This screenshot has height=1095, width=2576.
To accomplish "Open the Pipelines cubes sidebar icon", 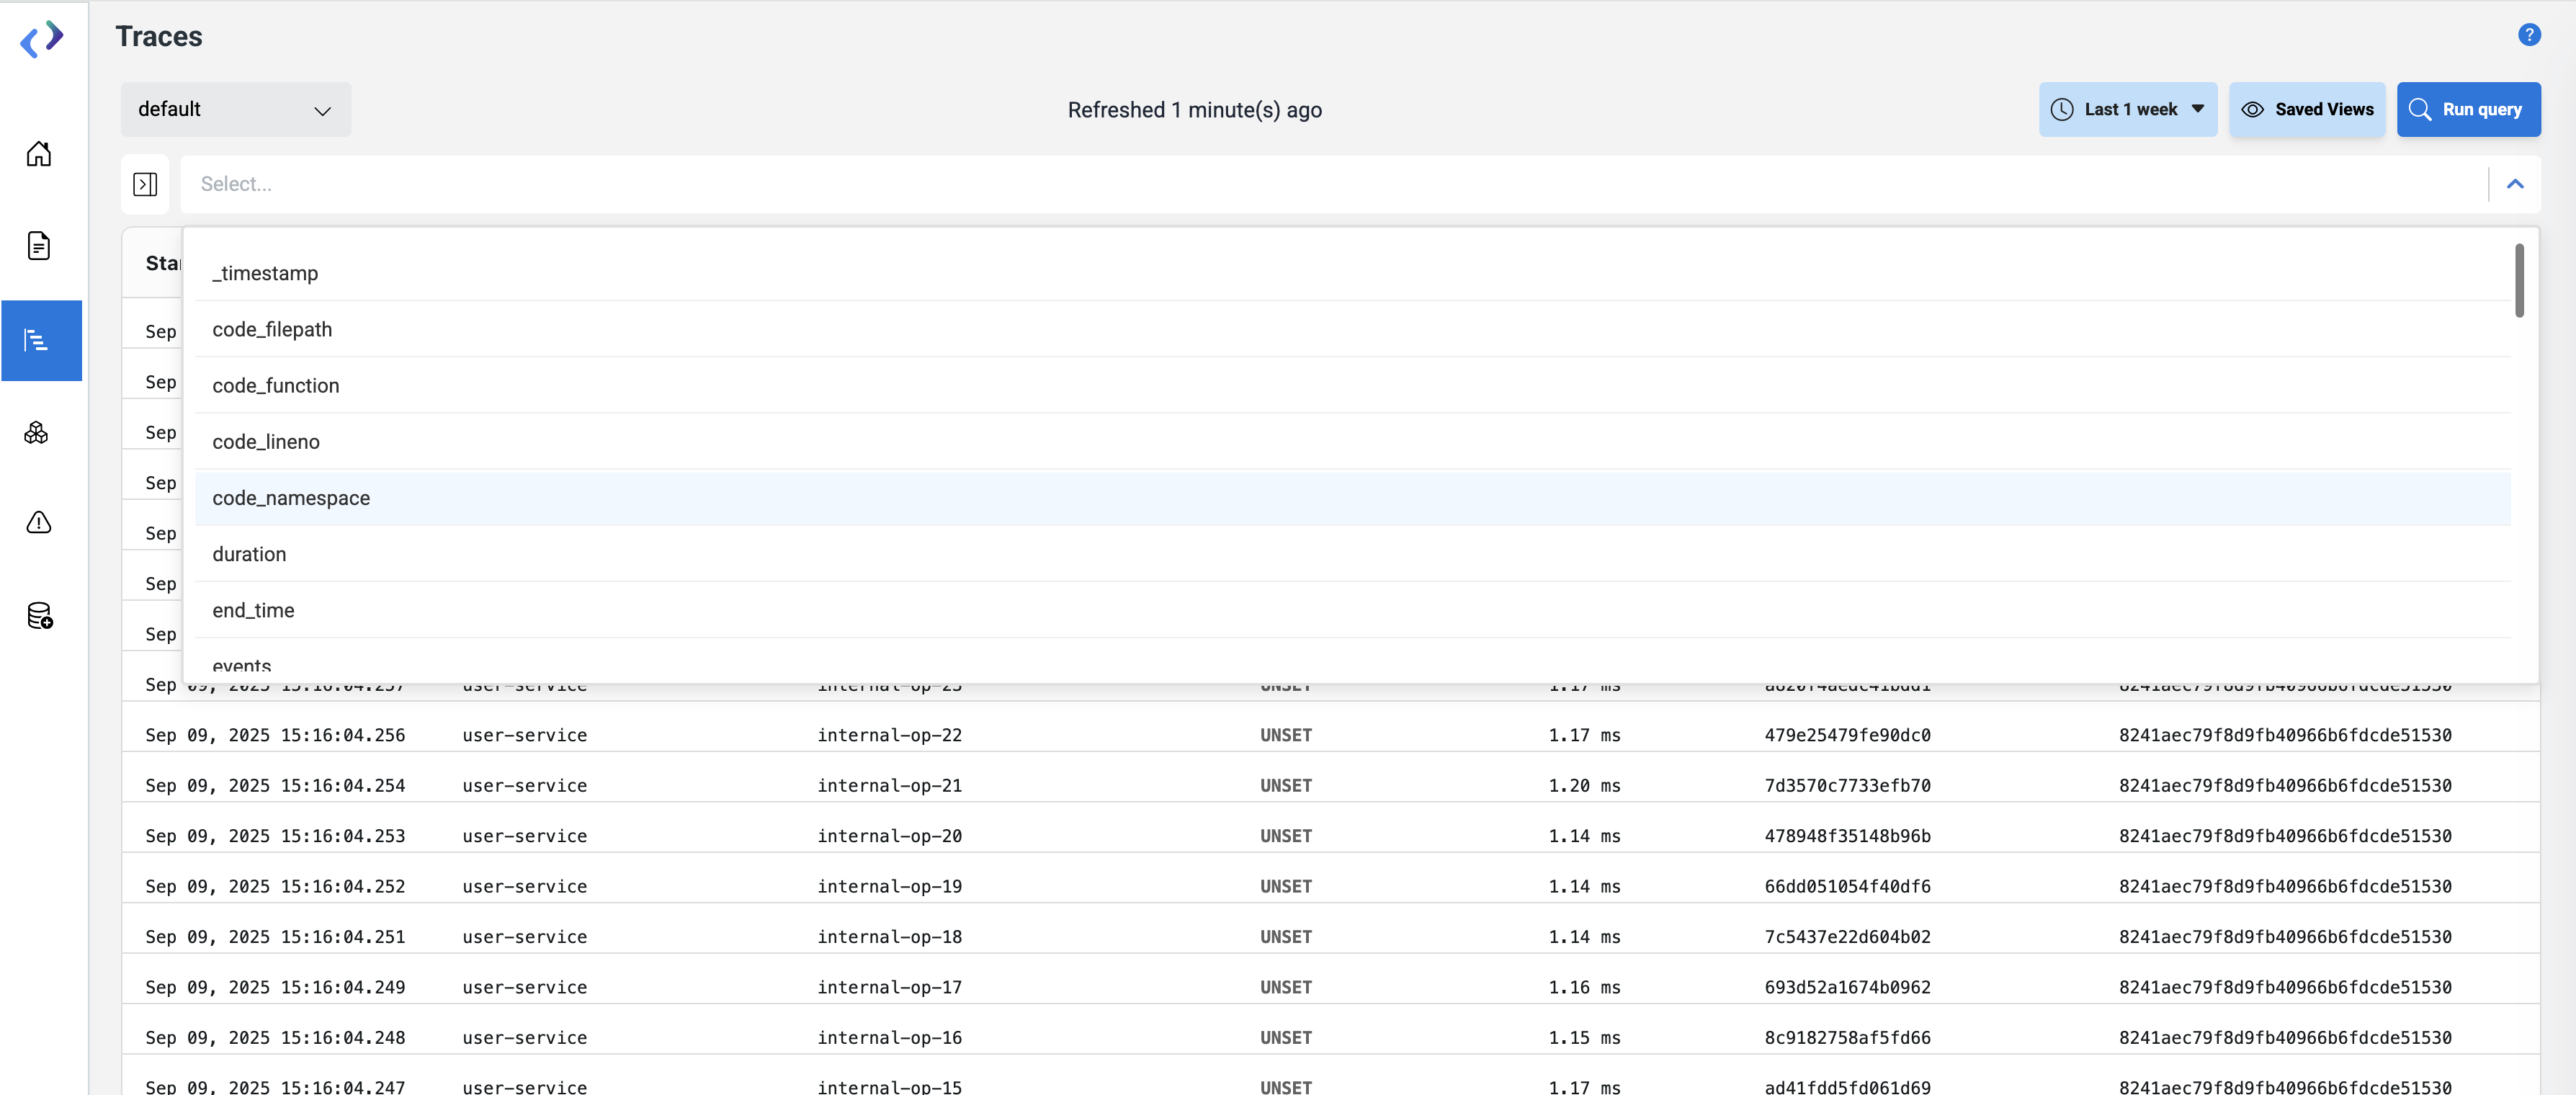I will coord(37,433).
